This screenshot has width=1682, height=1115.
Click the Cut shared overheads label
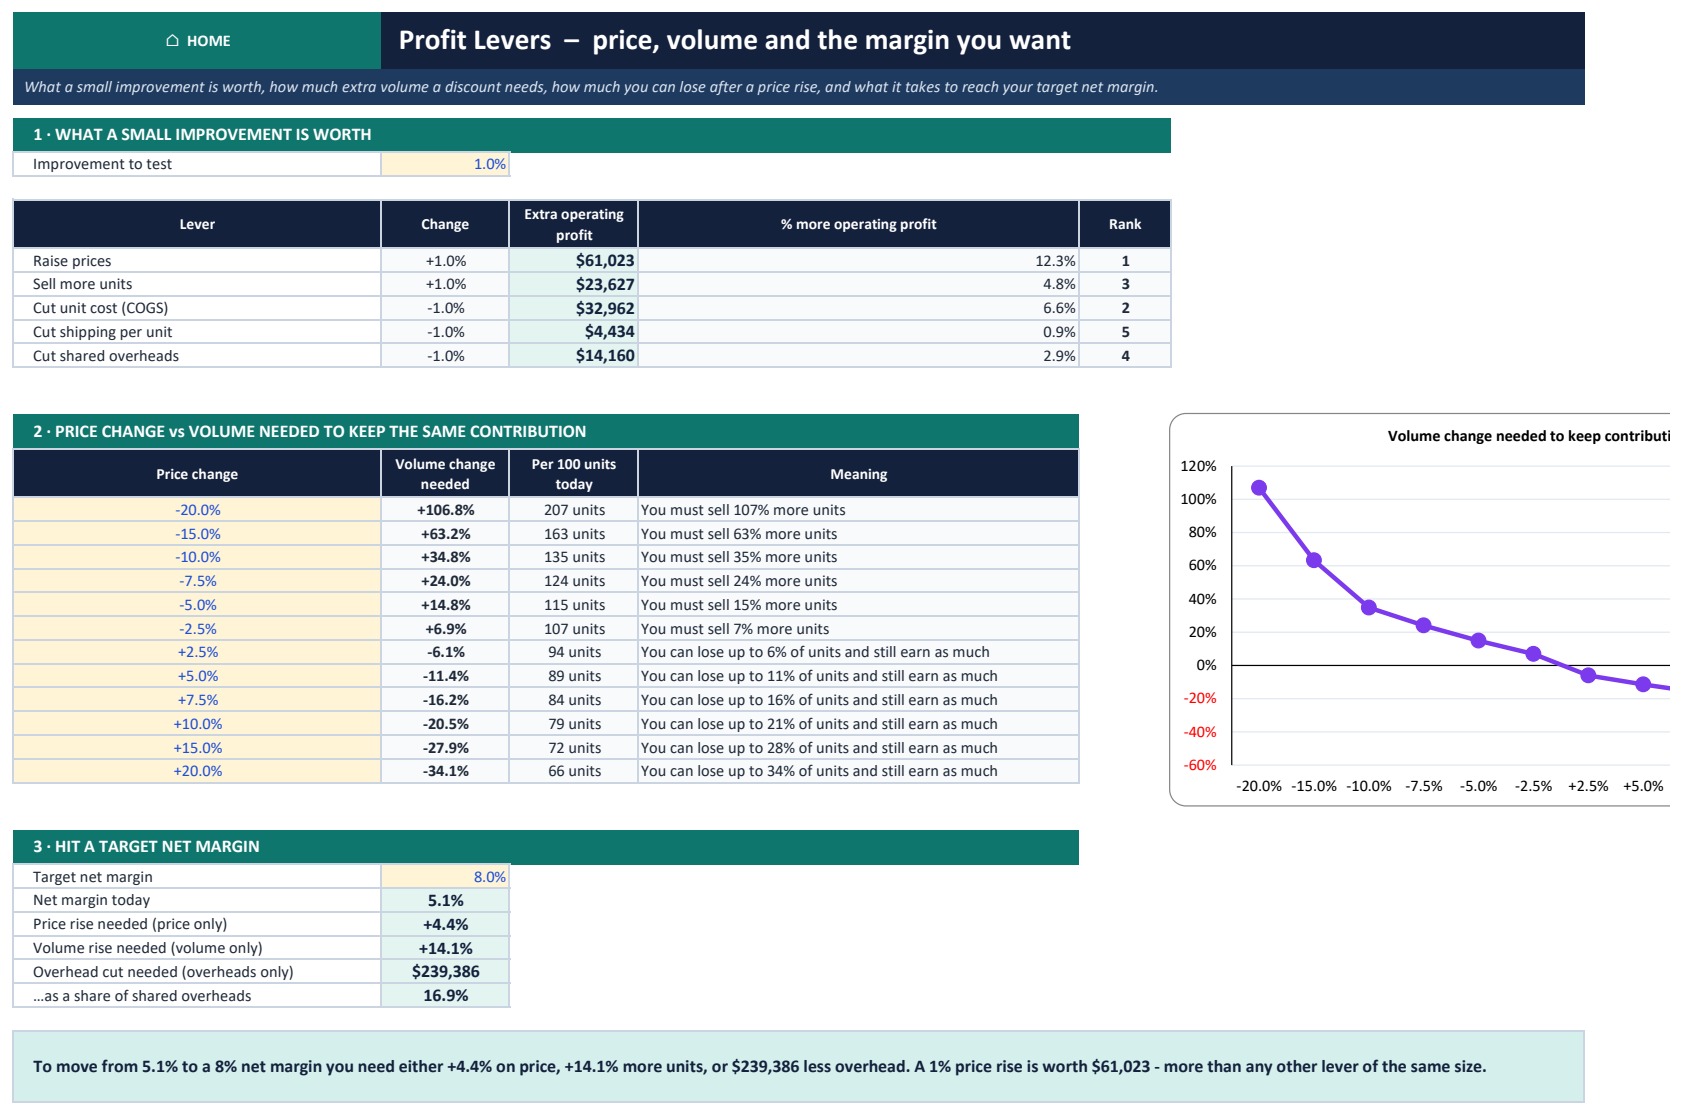click(x=105, y=356)
